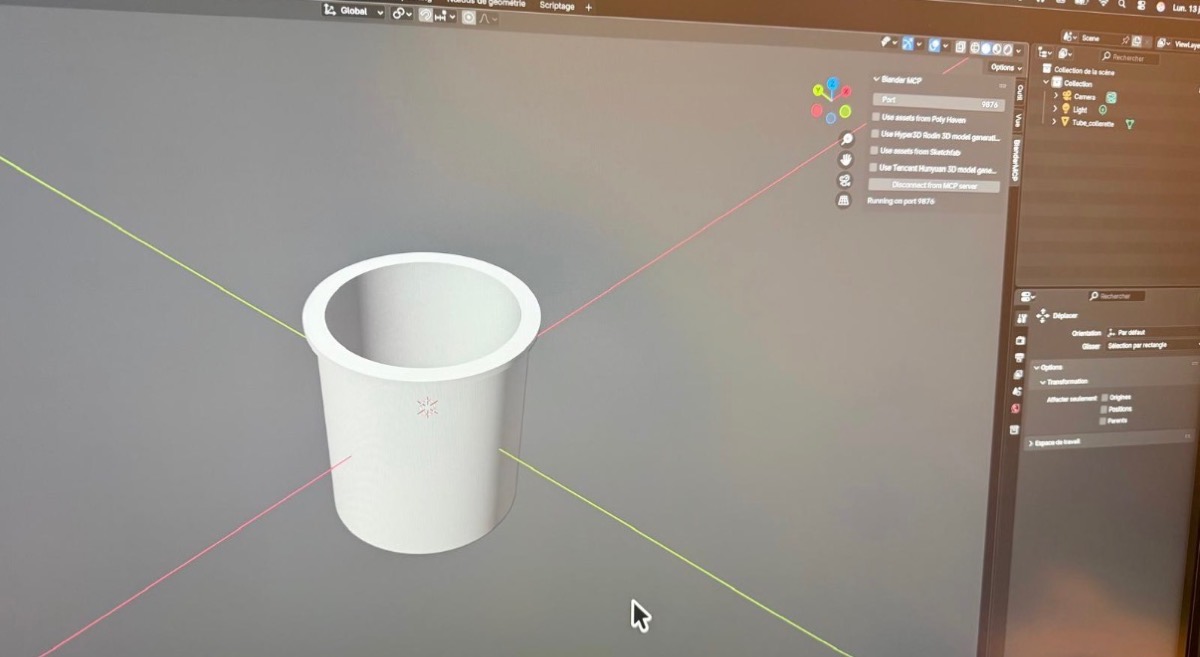This screenshot has height=657, width=1200.
Task: Open the proportional falloff curve dropdown
Action: tap(488, 18)
